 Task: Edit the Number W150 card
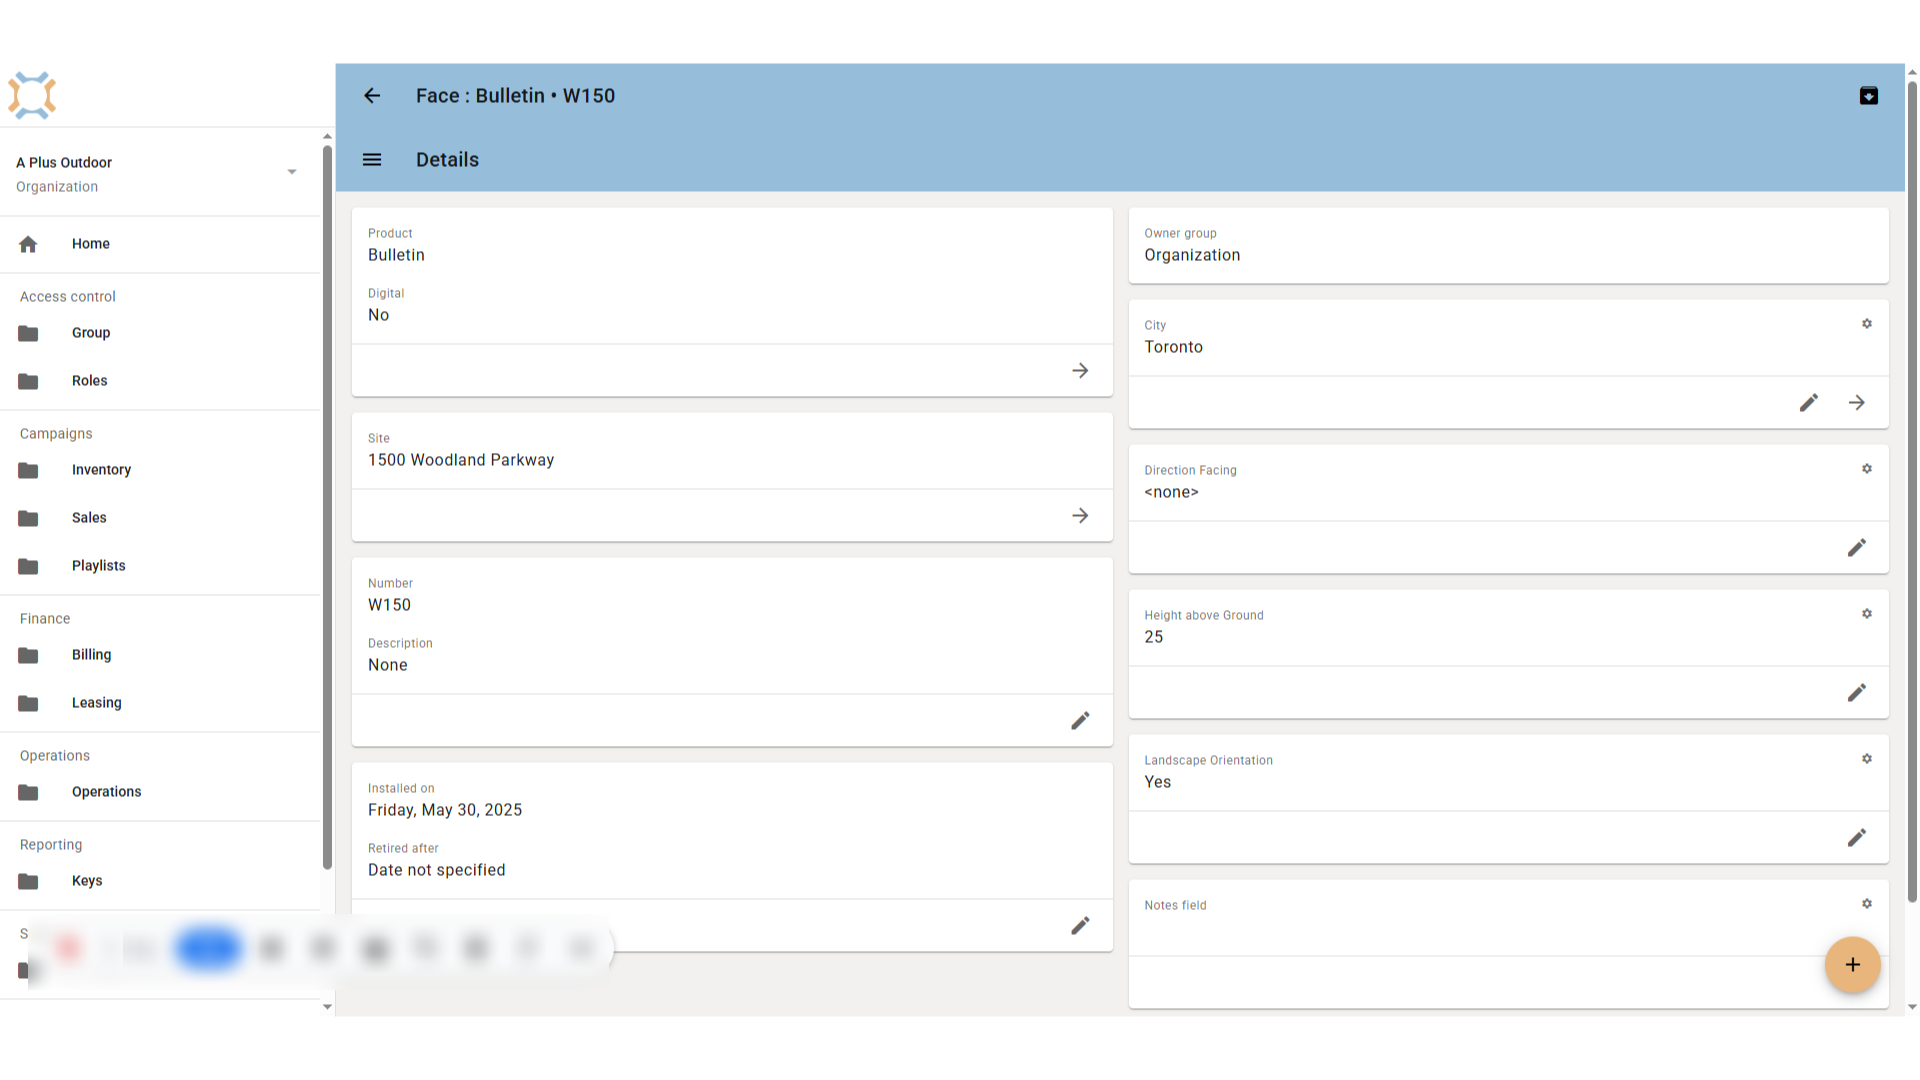tap(1080, 721)
